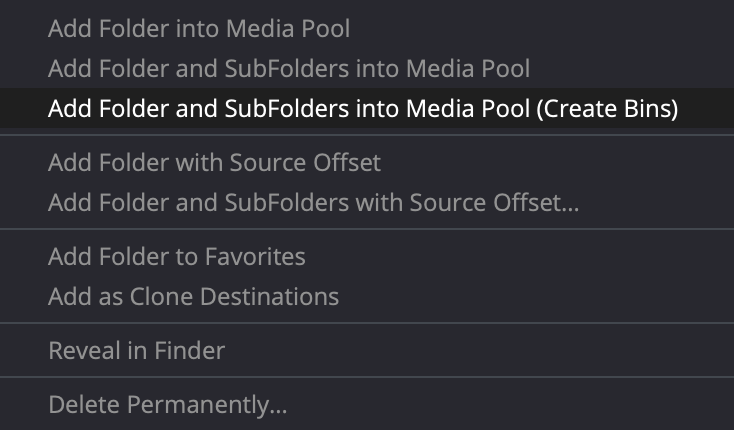
Task: Select Add Folder with Source Offset
Action: [214, 162]
